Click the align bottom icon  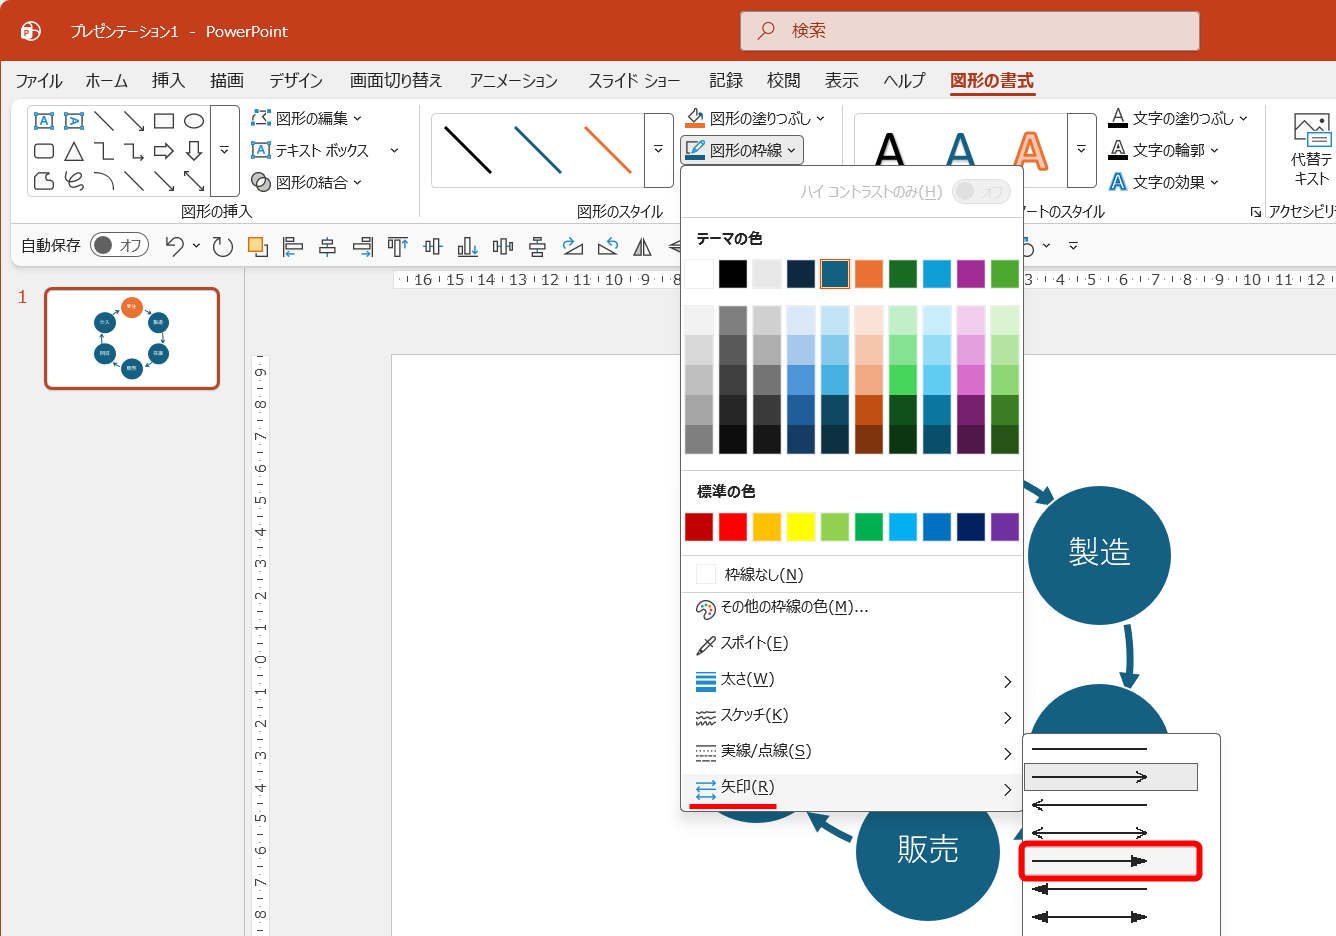point(467,246)
